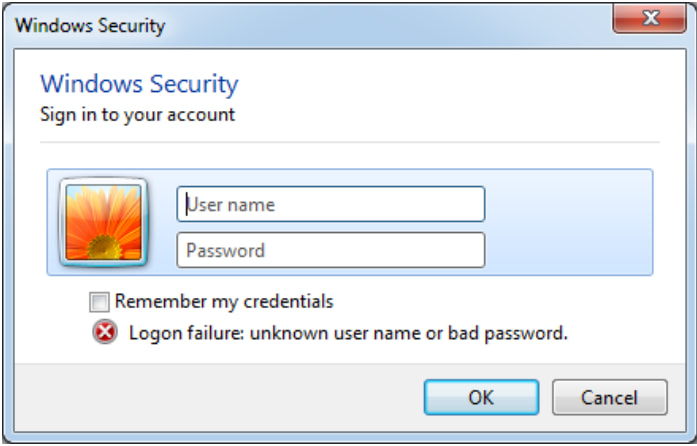Viewport: 697px width, 446px height.
Task: Click the large blue Windows Security heading
Action: click(139, 84)
